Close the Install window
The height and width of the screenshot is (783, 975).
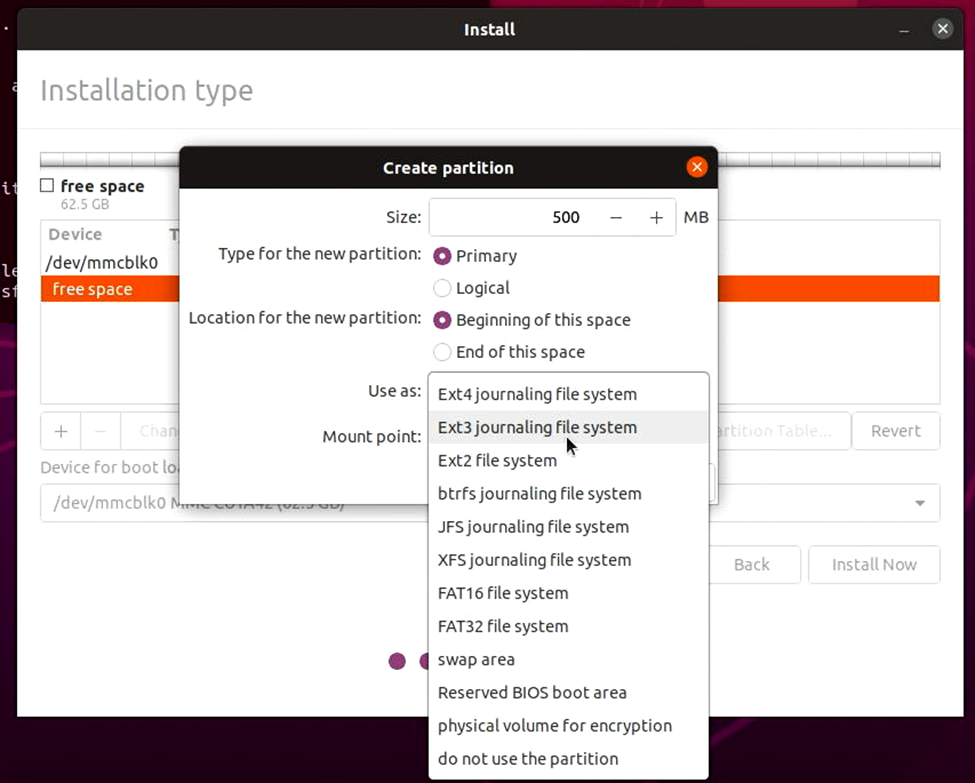943,29
